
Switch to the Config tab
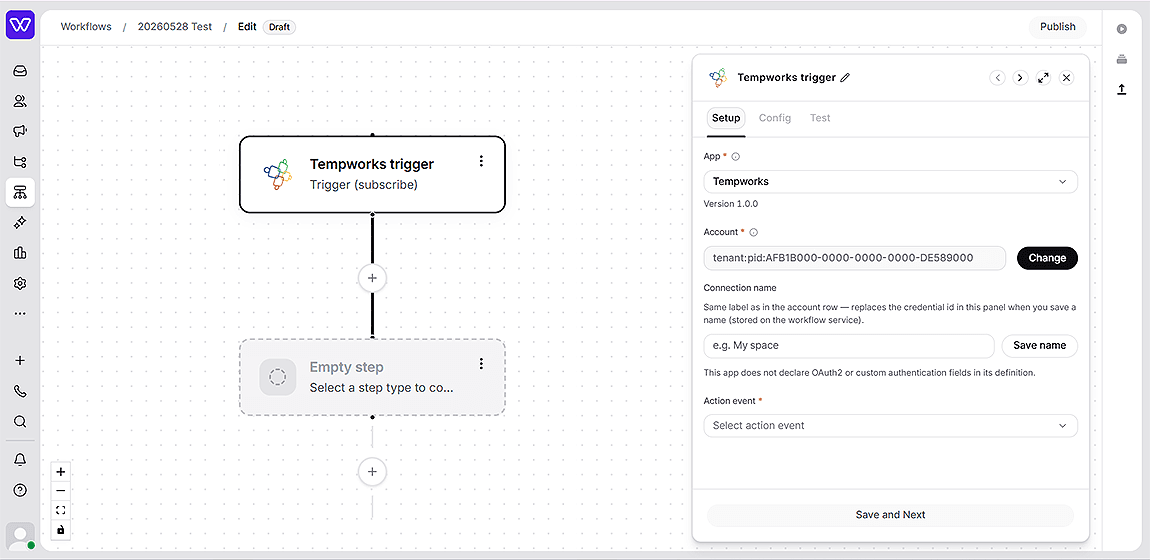click(774, 118)
